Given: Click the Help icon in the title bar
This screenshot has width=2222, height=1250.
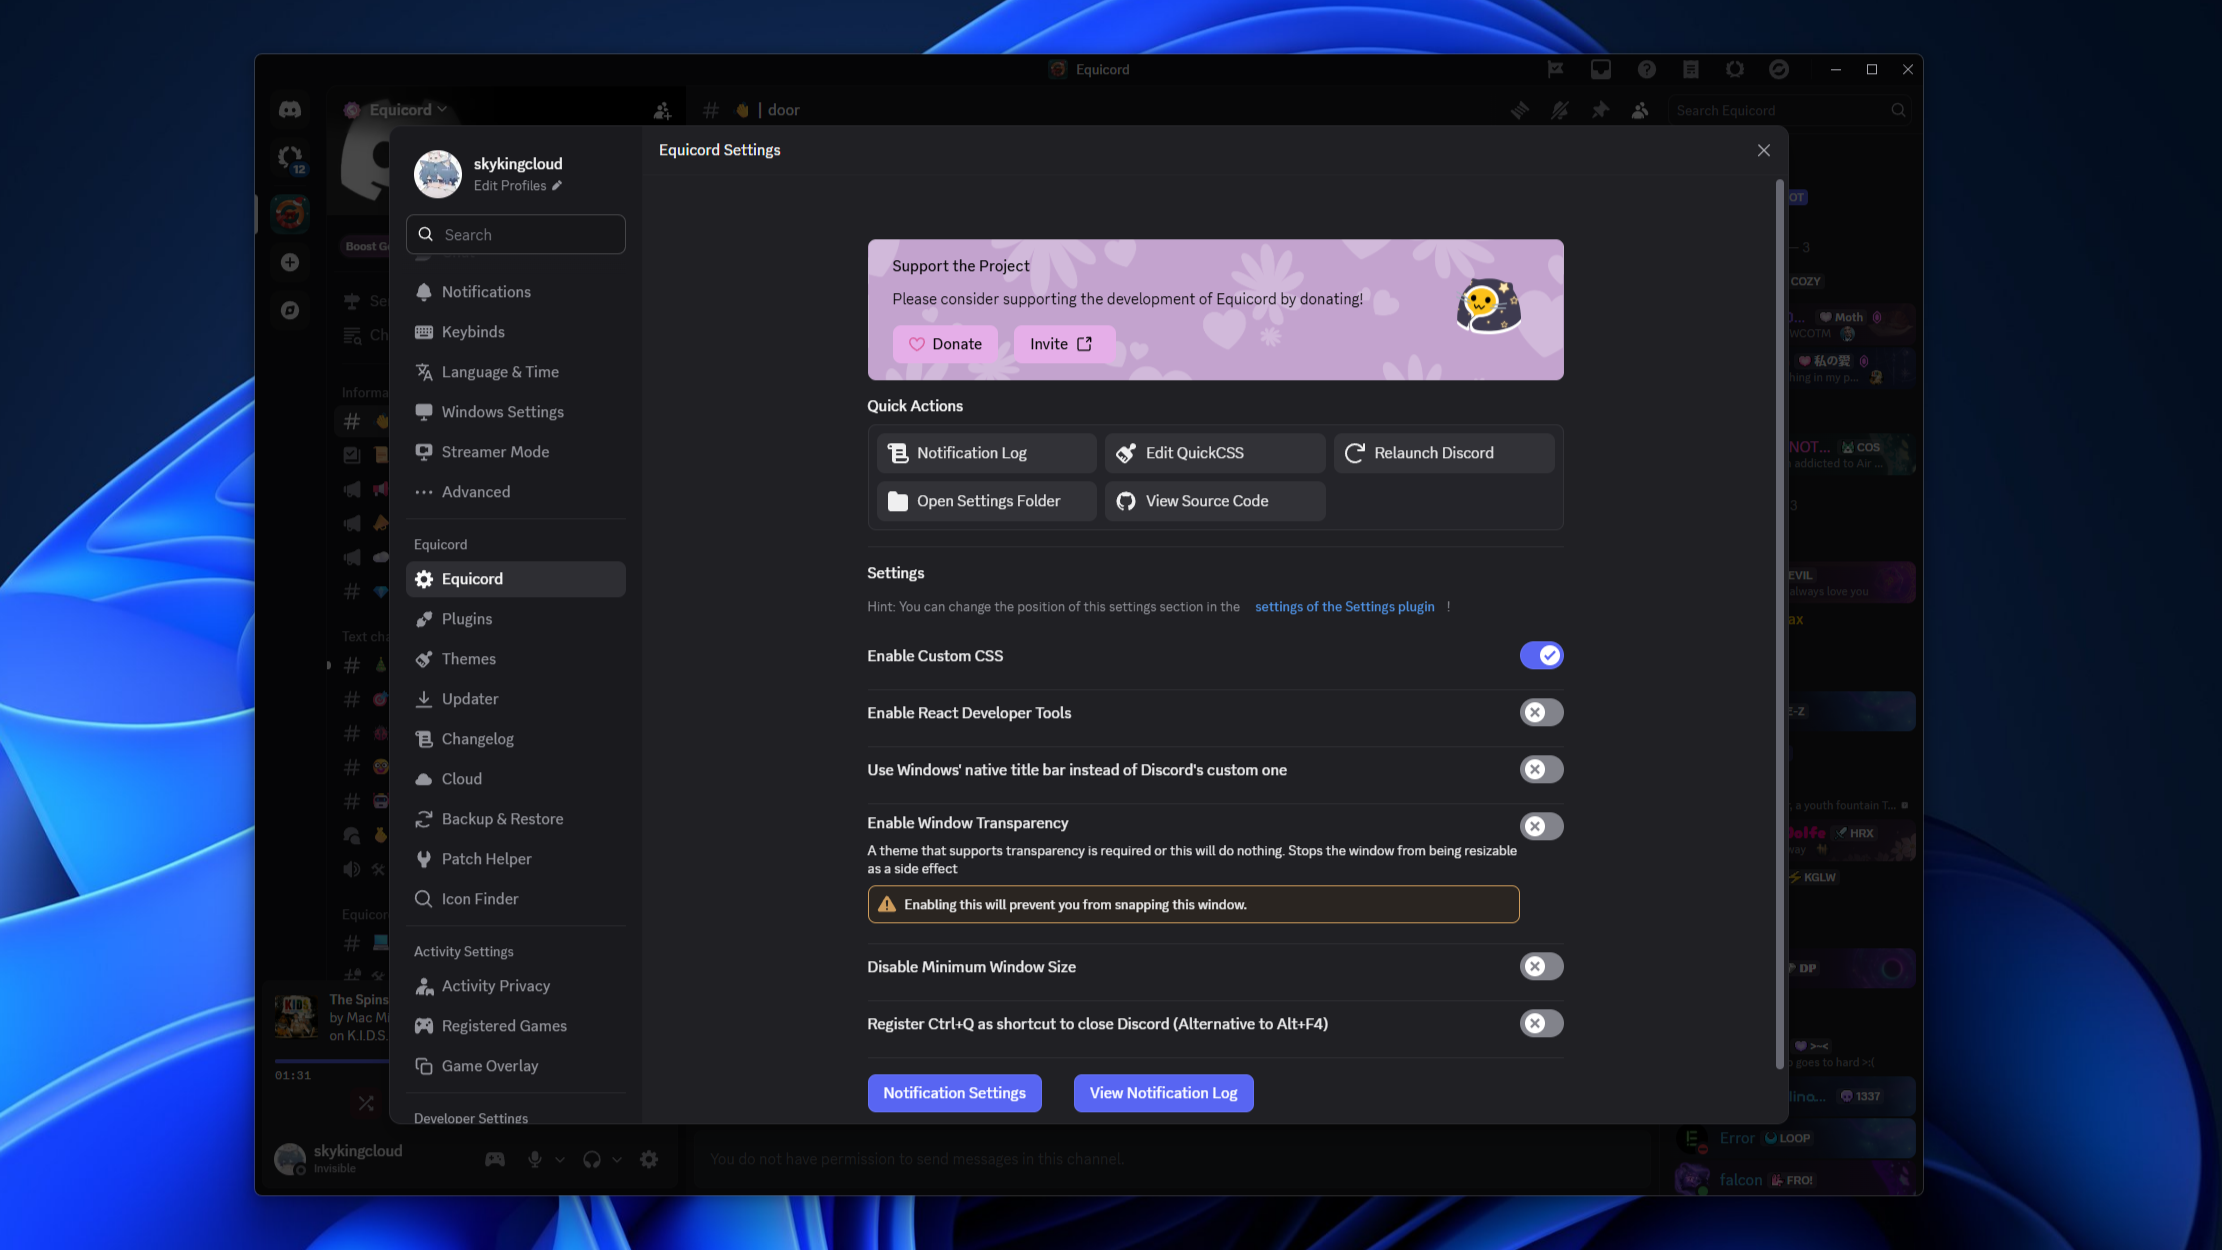Looking at the screenshot, I should point(1647,69).
